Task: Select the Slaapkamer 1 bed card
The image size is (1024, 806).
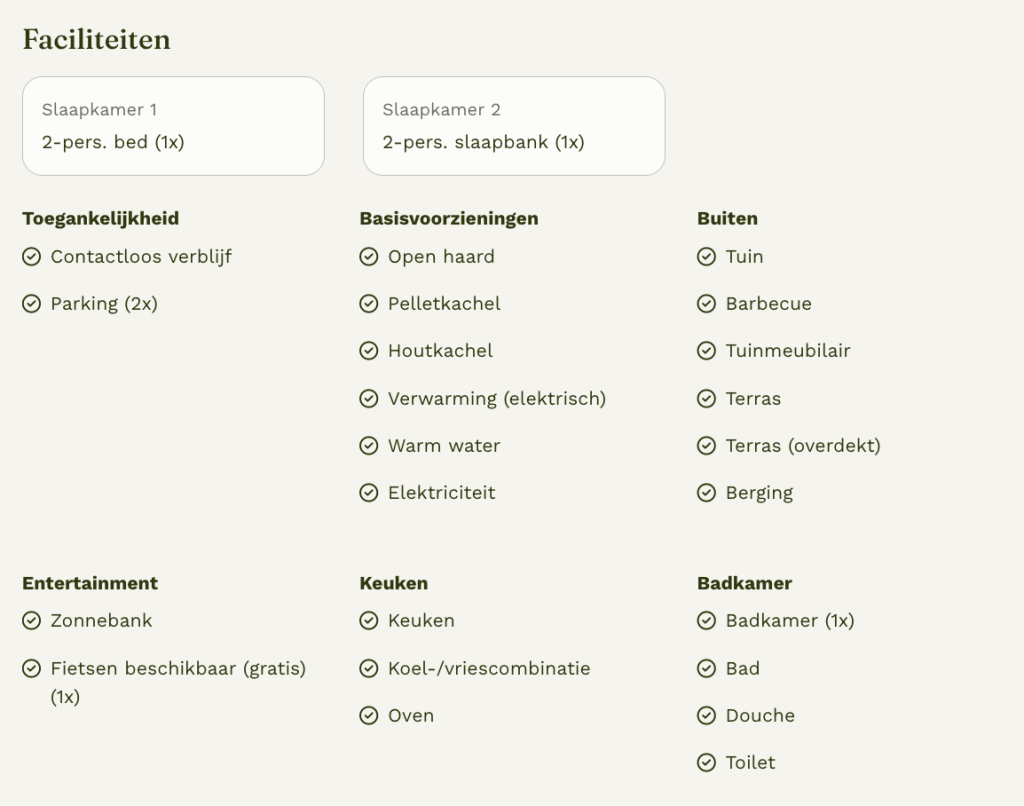Action: (x=174, y=126)
